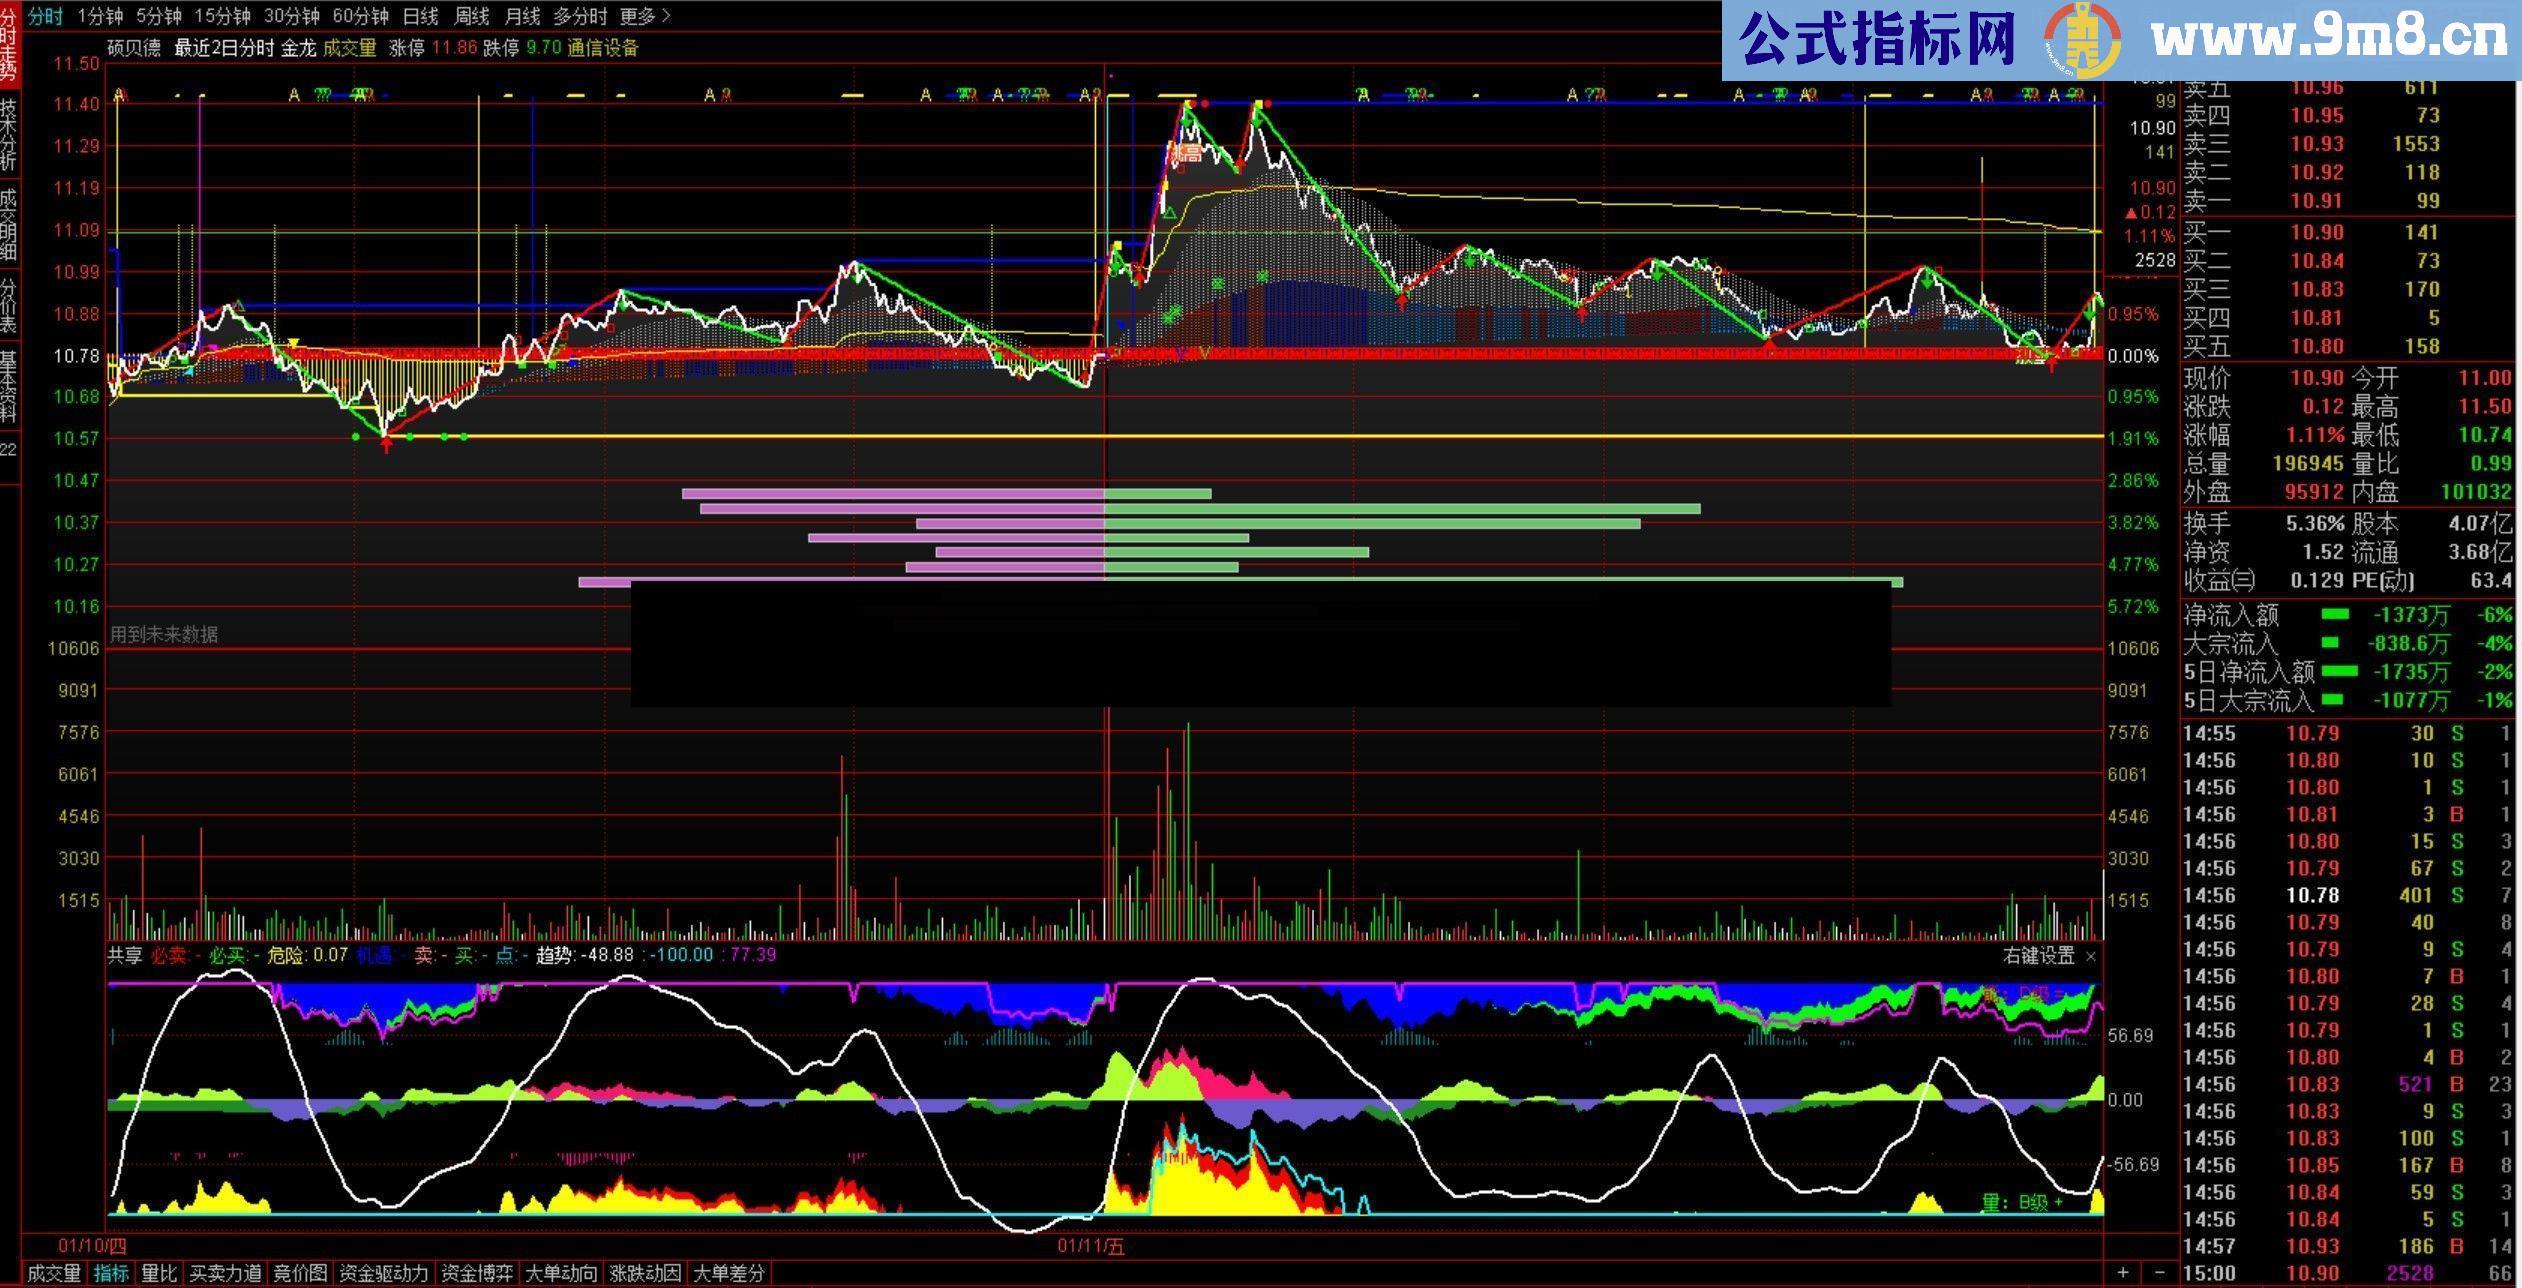This screenshot has height=1288, width=2522.
Task: Select the 成交量 bottom tab
Action: pyautogui.click(x=54, y=1273)
